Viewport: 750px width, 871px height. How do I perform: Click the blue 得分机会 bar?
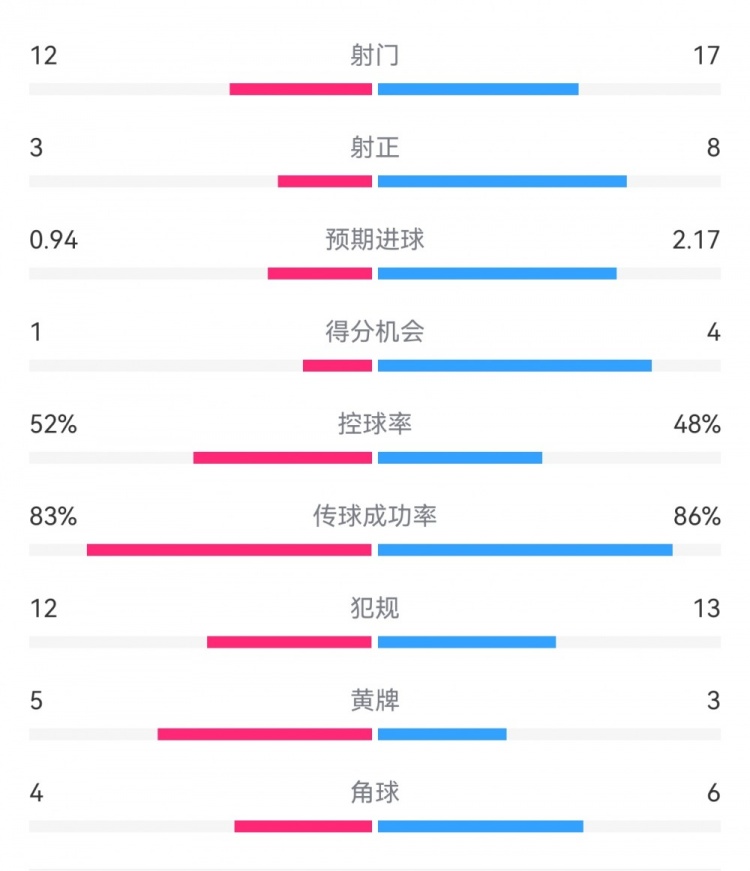pos(515,366)
